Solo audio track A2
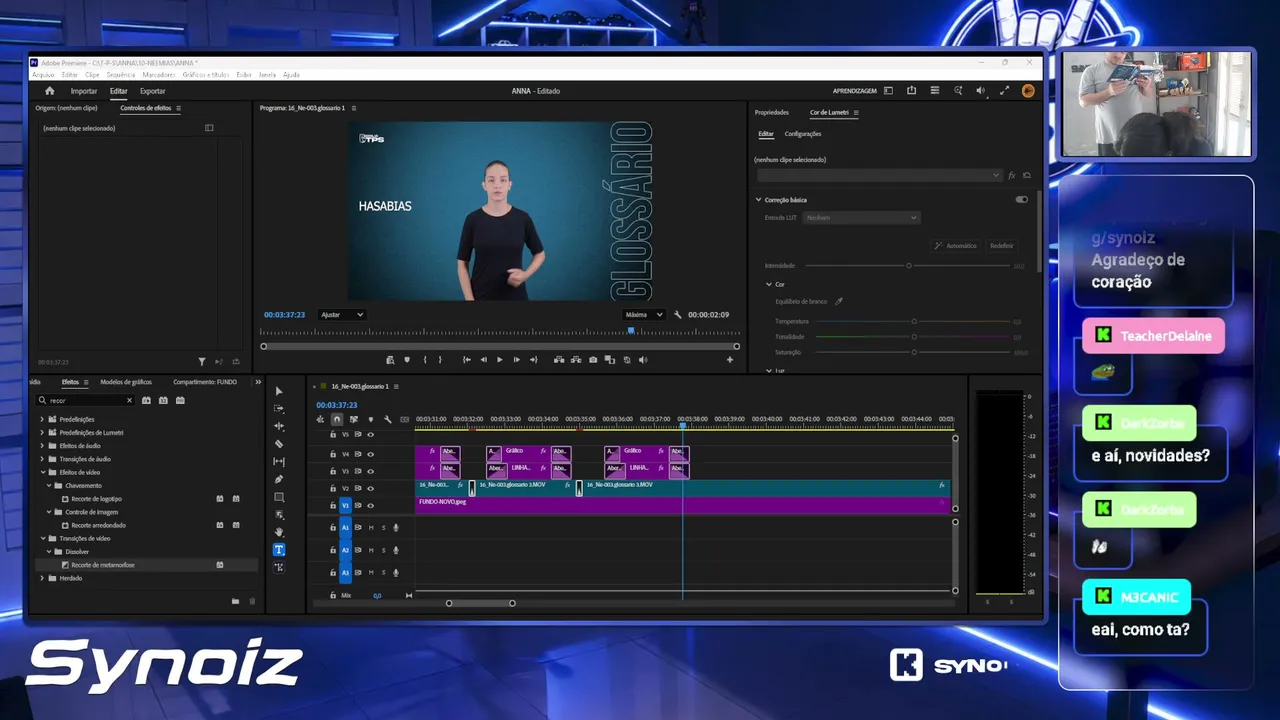This screenshot has width=1280, height=720. 383,550
